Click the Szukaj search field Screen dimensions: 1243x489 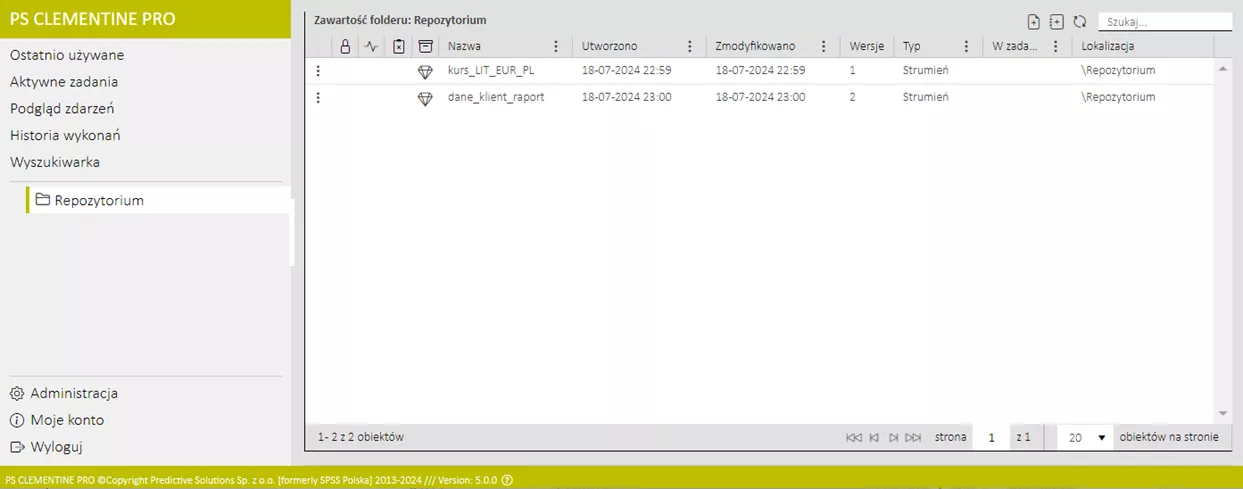click(x=1163, y=21)
